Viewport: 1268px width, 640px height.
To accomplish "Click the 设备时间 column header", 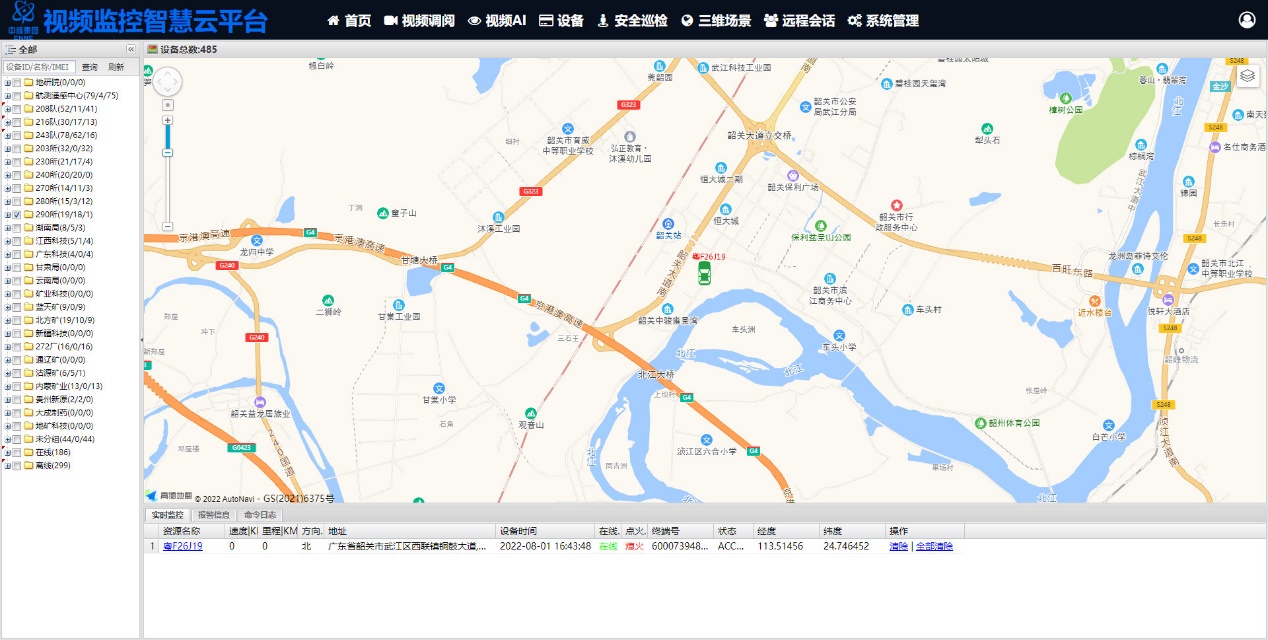I will click(546, 531).
